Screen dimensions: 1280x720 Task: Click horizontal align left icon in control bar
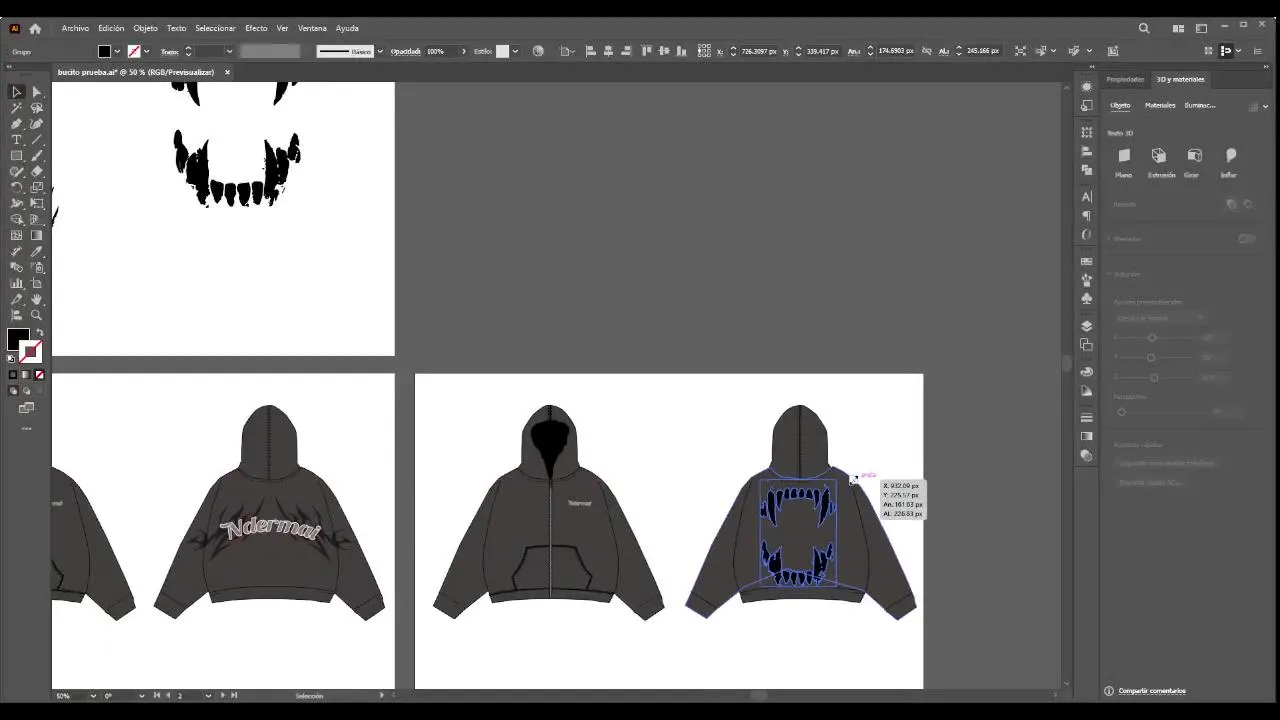[590, 51]
